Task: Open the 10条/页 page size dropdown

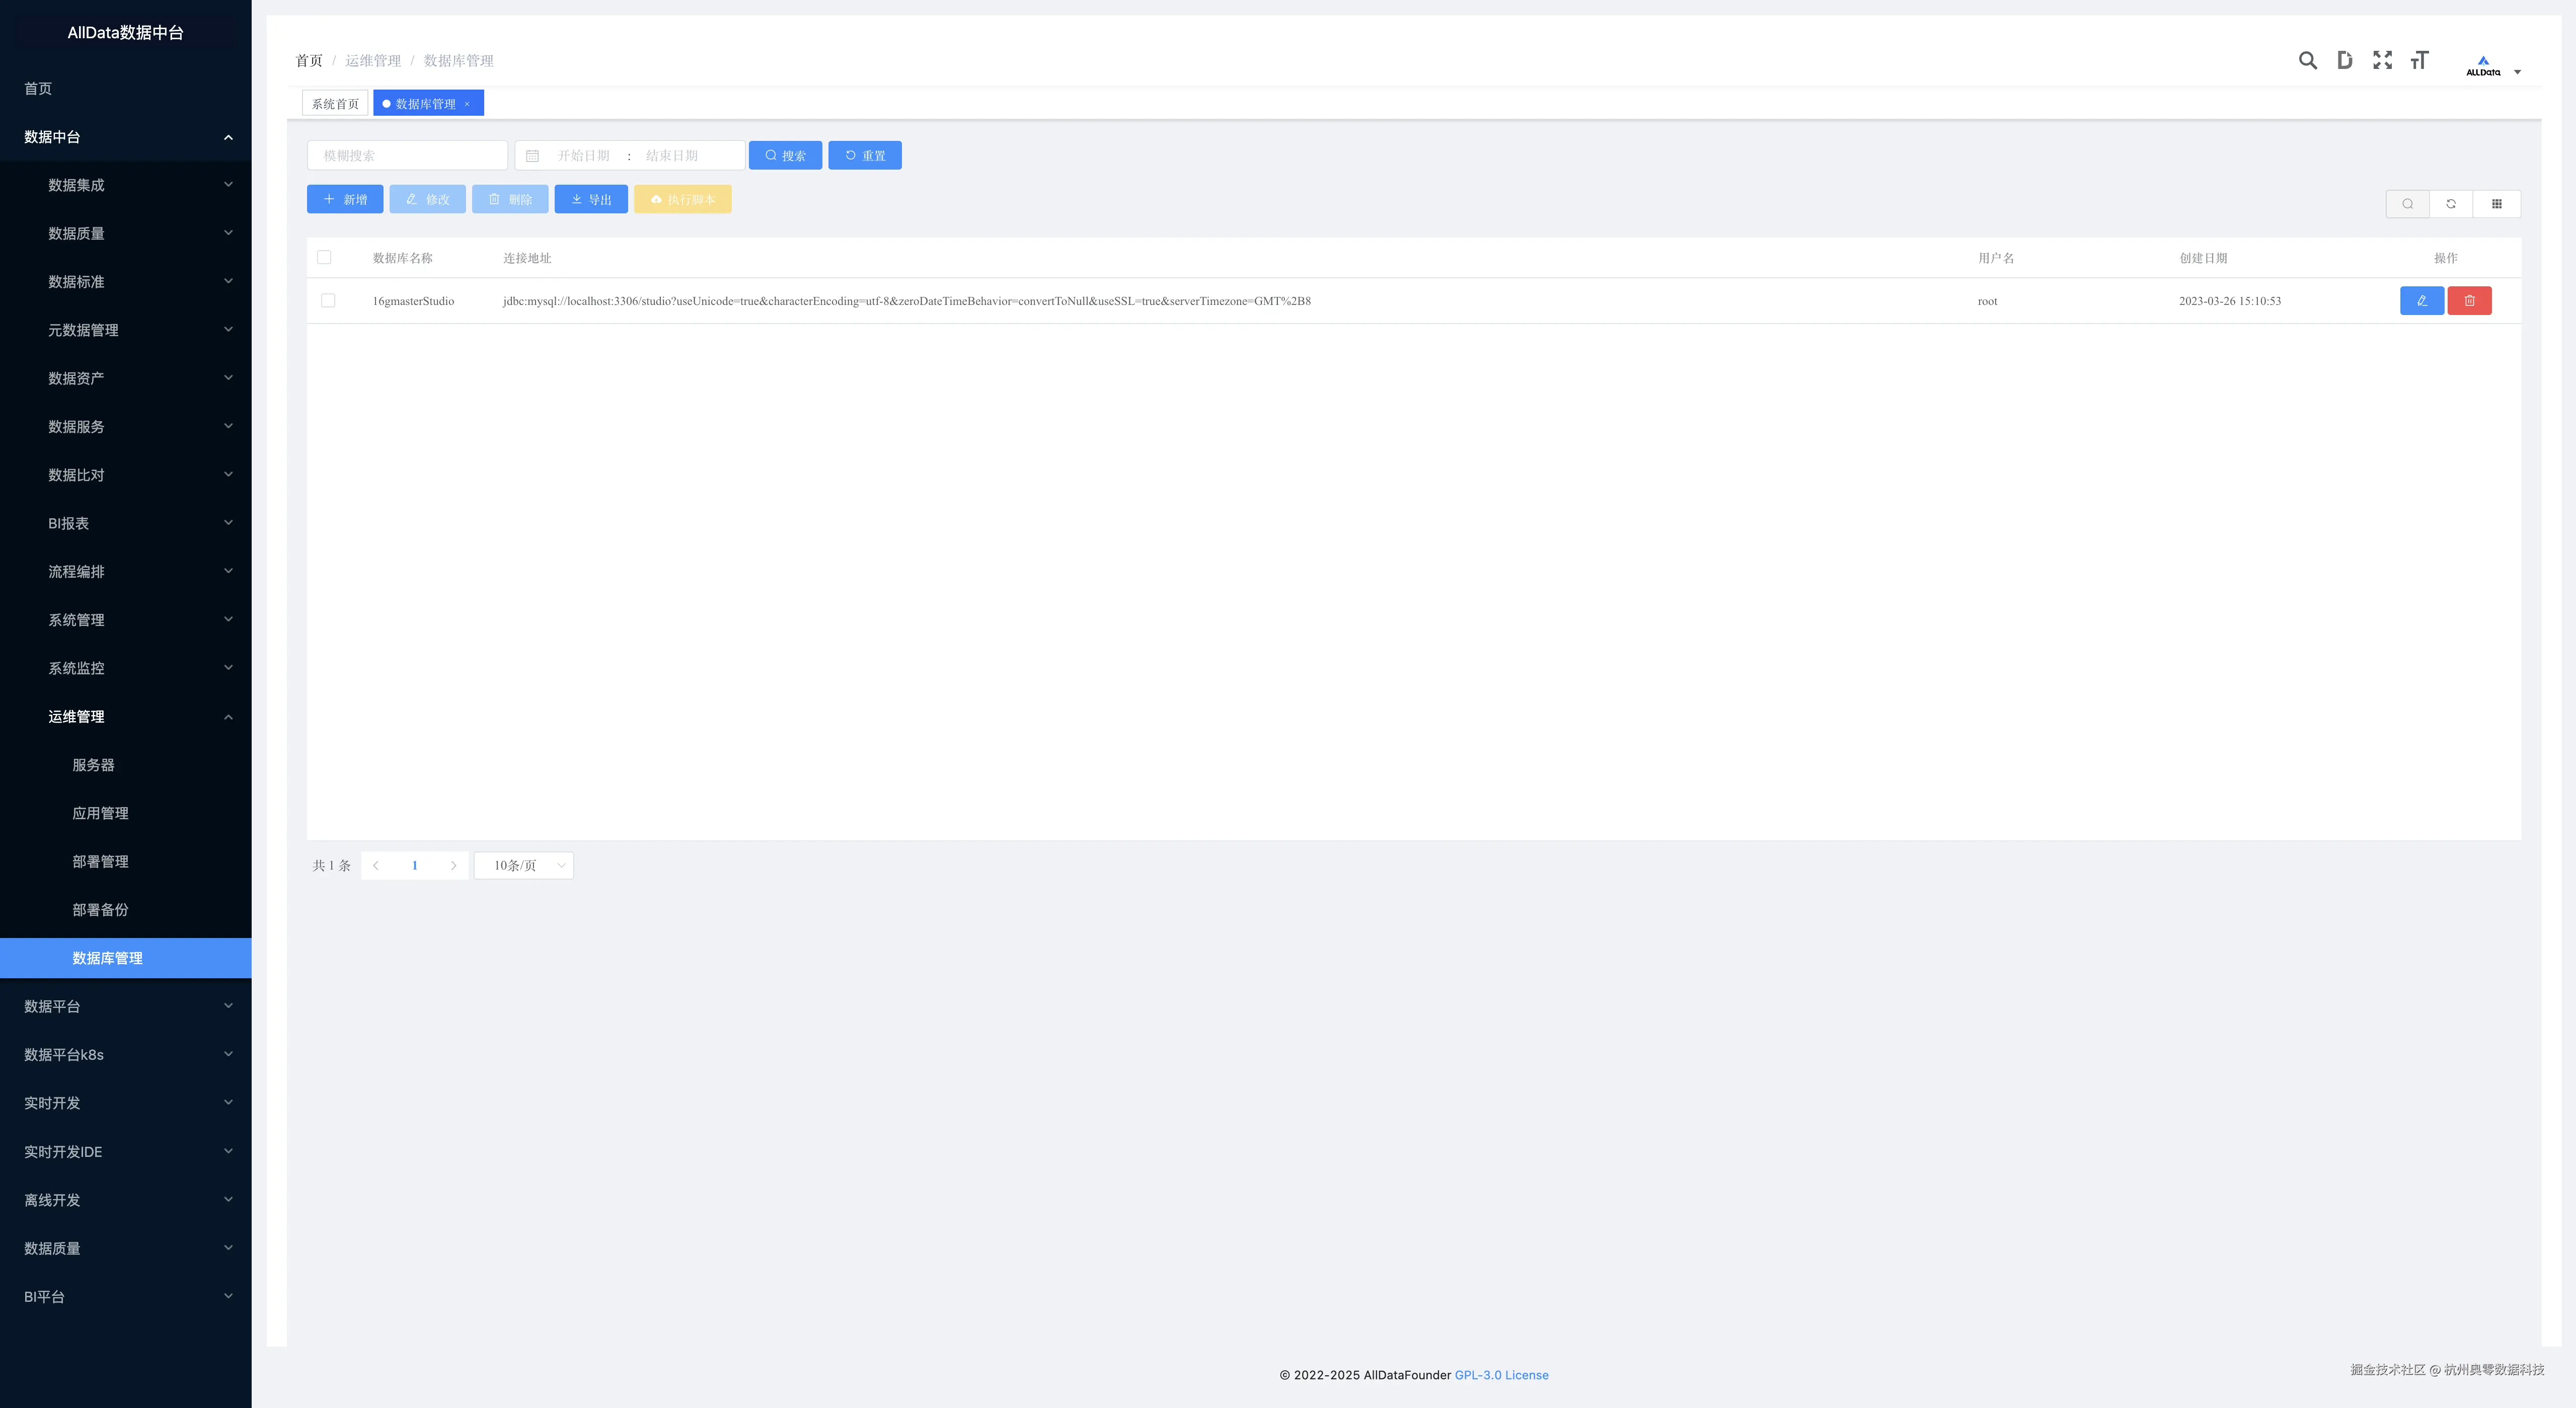Action: (524, 866)
